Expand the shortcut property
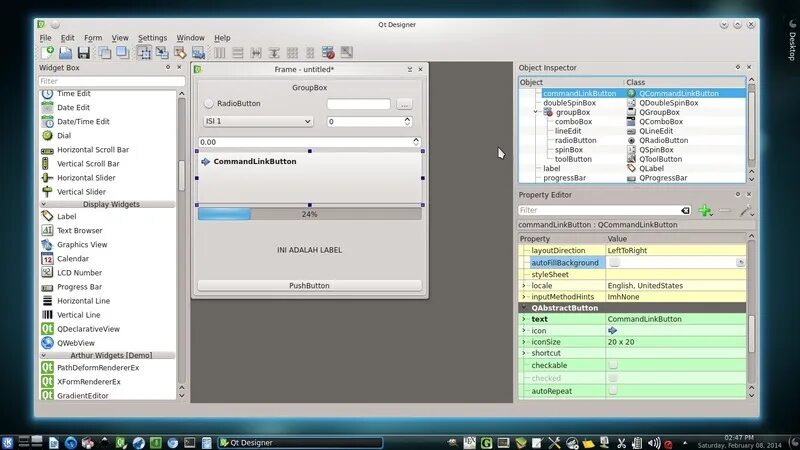800x450 pixels. coord(524,353)
